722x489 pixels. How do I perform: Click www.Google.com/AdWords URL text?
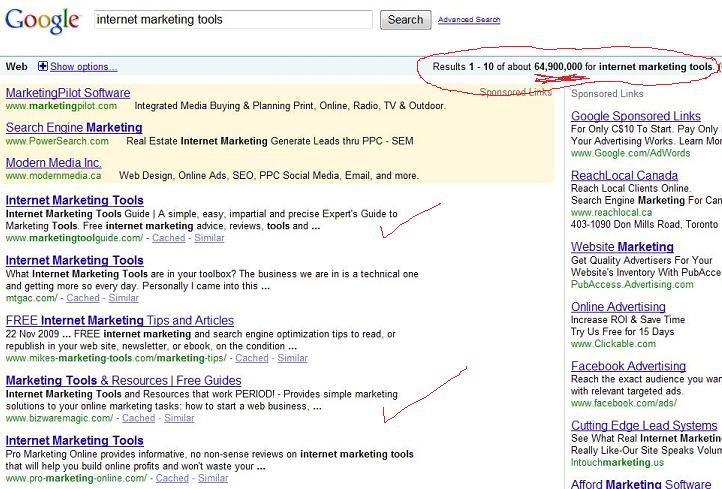630,153
